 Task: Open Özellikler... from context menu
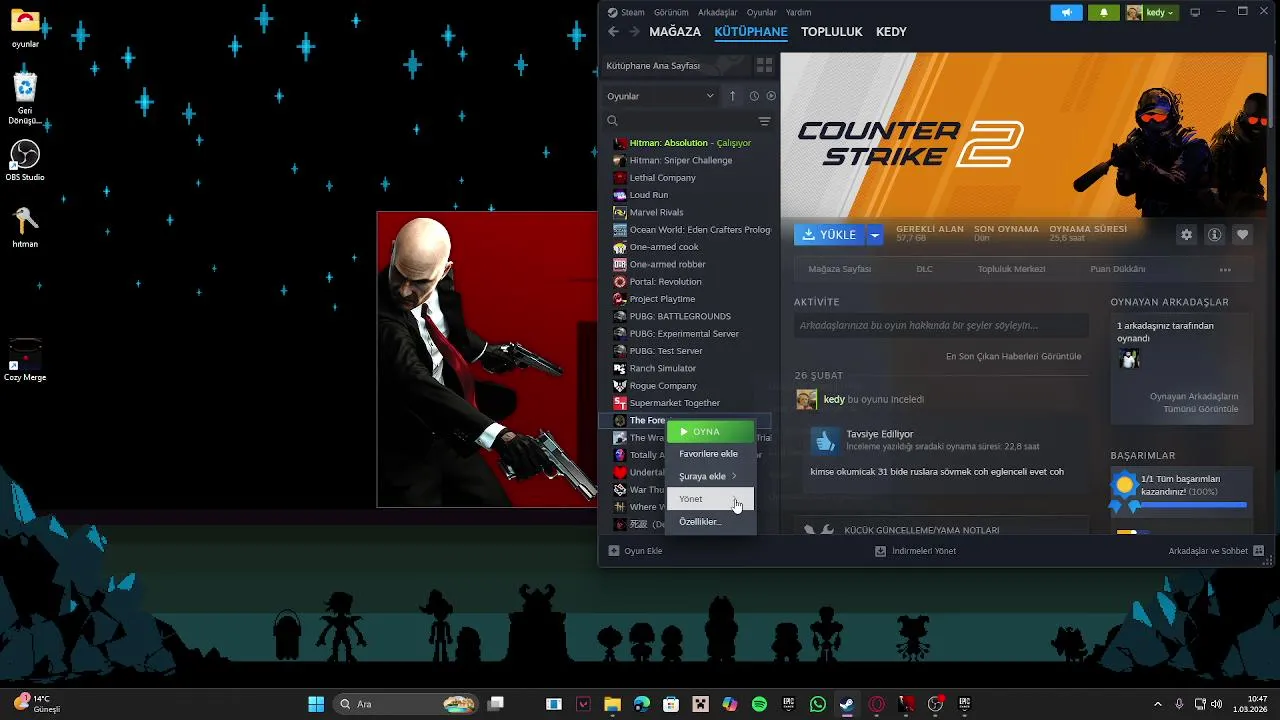(x=711, y=522)
